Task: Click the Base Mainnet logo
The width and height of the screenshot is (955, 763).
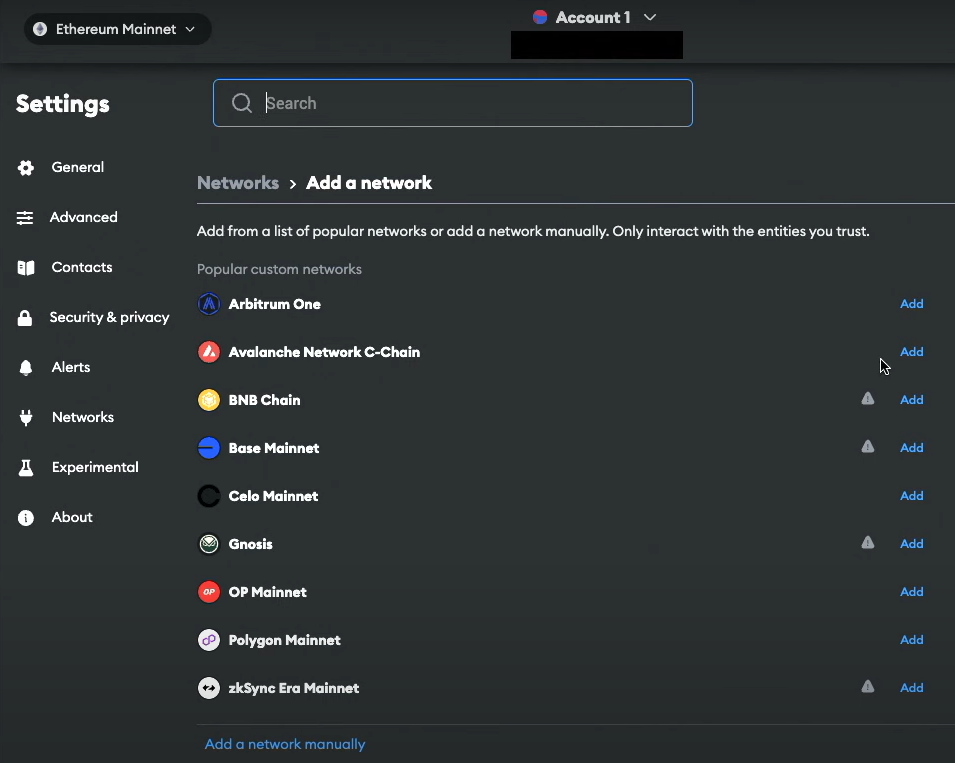Action: [x=209, y=448]
